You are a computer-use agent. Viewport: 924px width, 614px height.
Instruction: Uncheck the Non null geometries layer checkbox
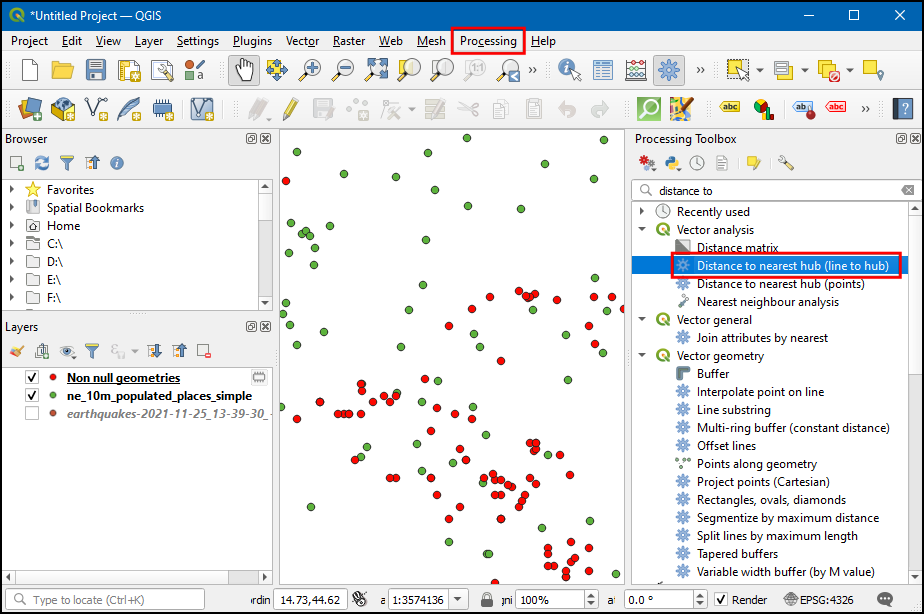[32, 378]
